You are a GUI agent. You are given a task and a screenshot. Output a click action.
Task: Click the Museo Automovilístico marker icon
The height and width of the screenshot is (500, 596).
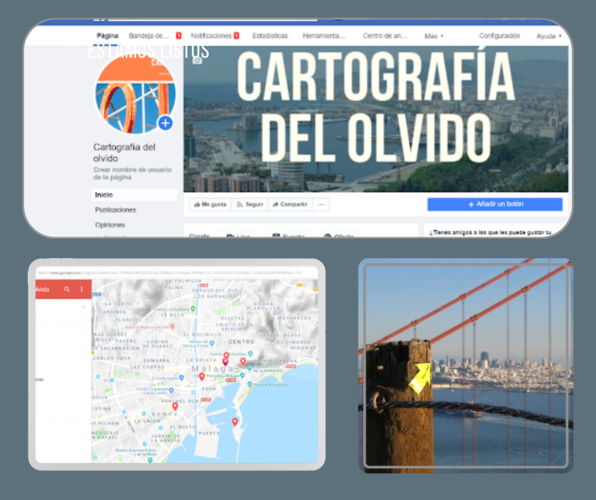(150, 460)
